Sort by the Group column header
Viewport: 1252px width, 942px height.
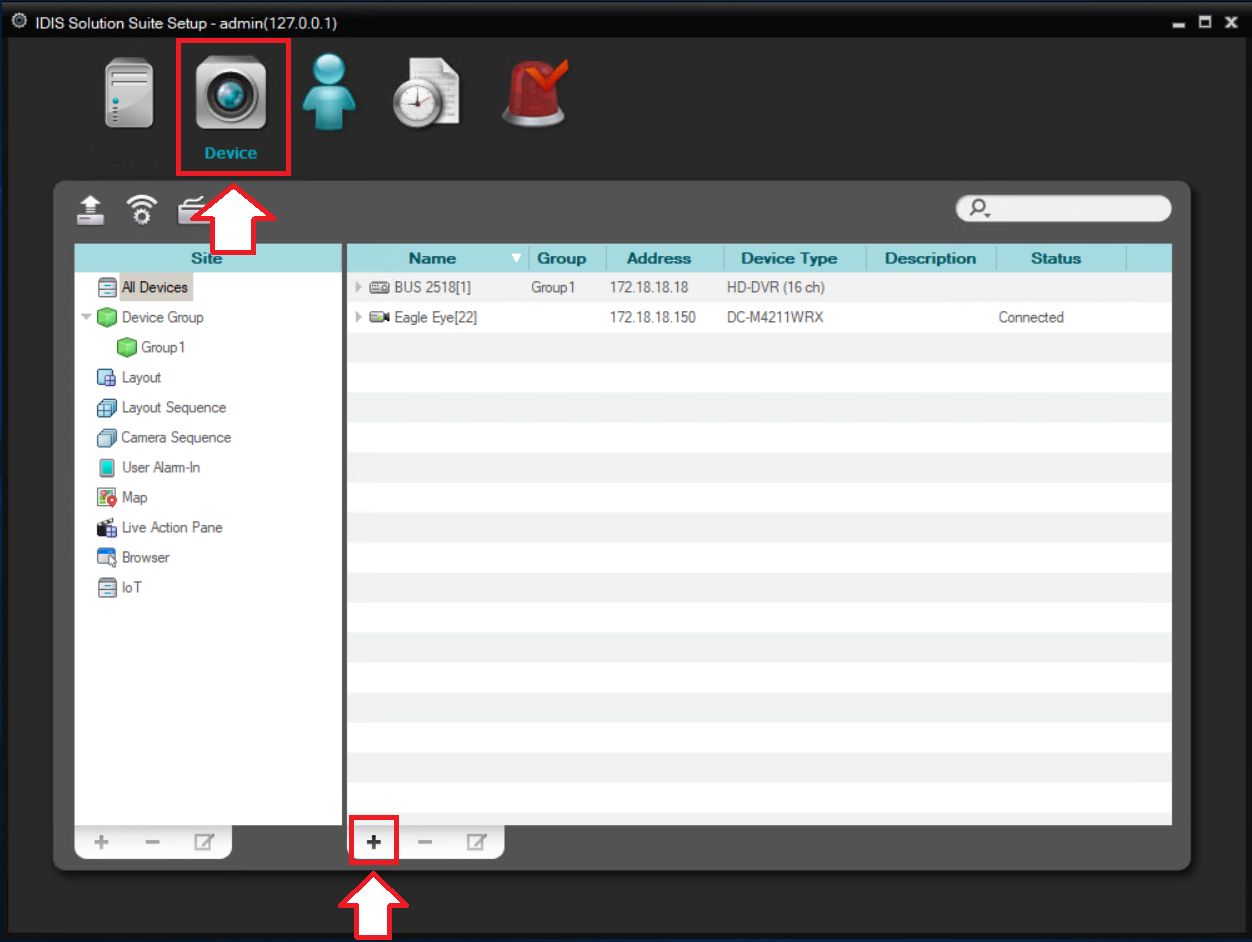point(561,258)
